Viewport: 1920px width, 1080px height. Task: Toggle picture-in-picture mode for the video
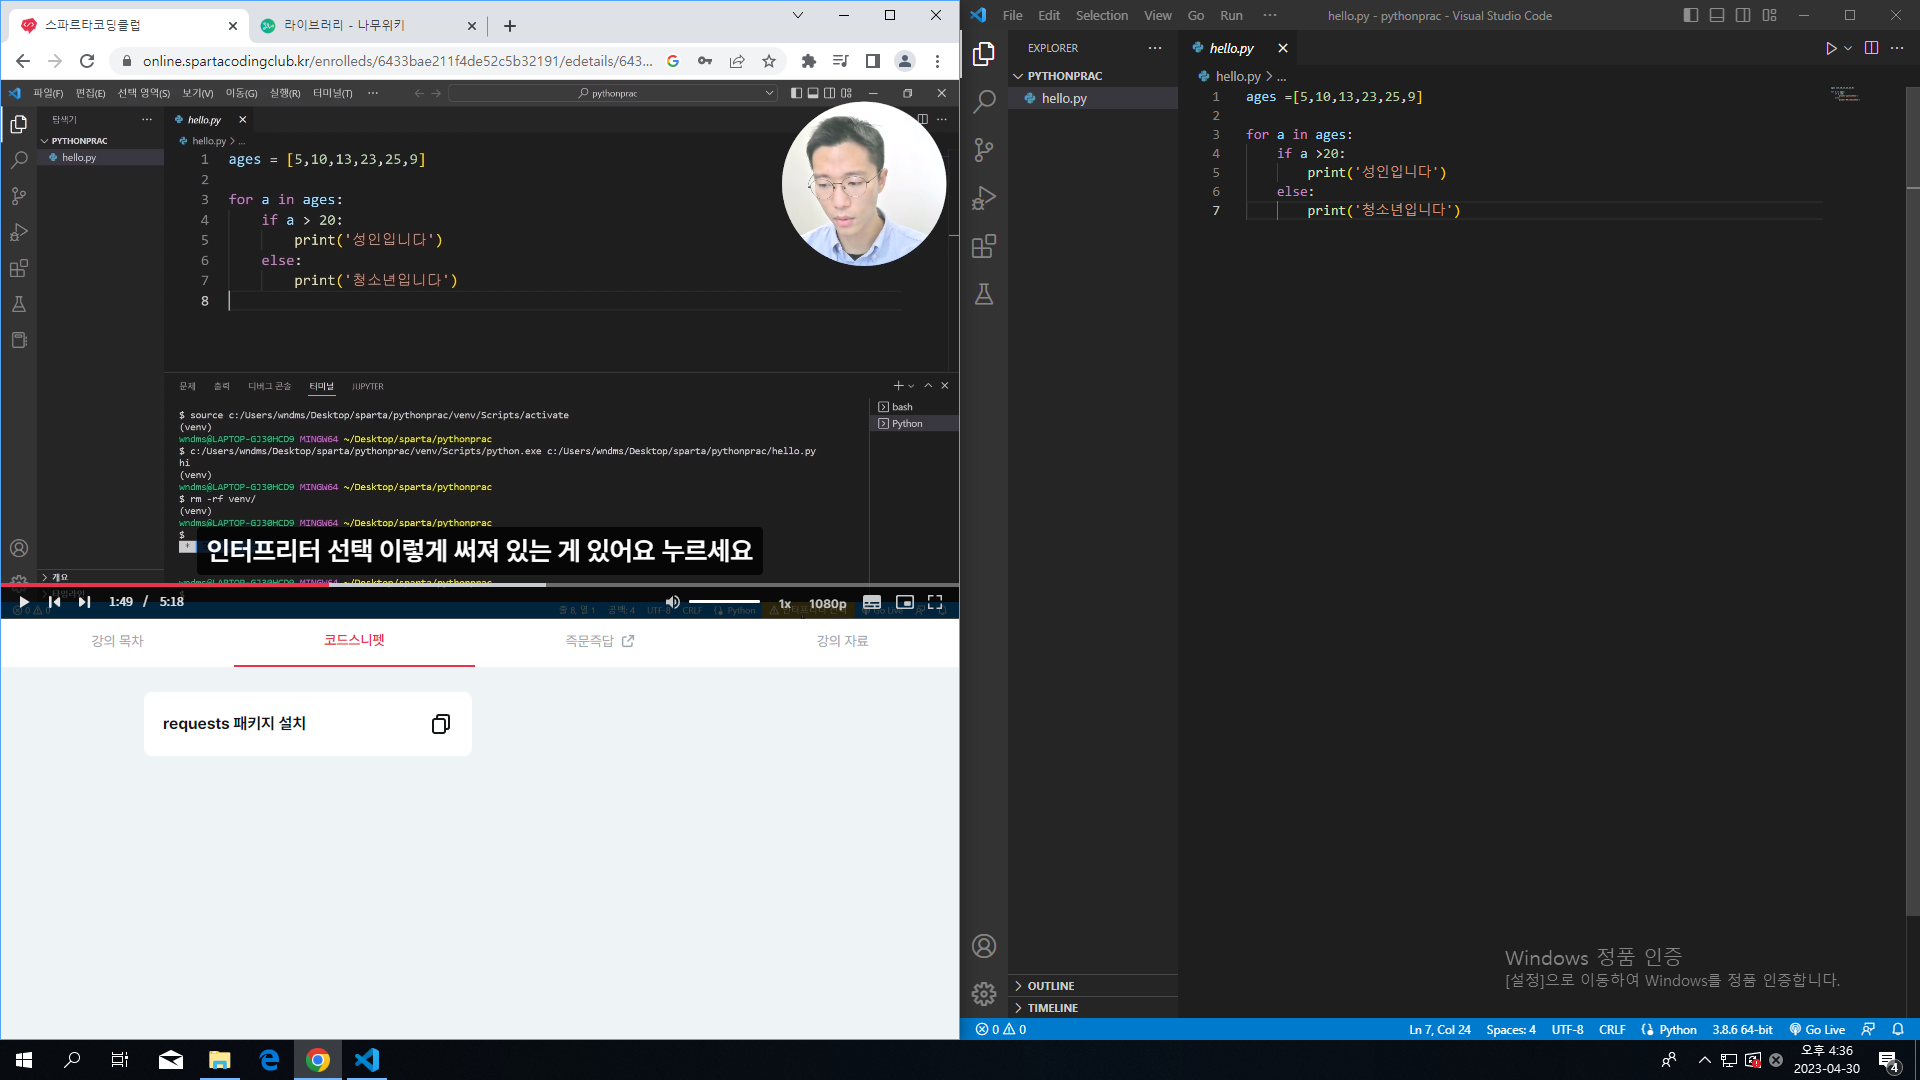[x=905, y=602]
